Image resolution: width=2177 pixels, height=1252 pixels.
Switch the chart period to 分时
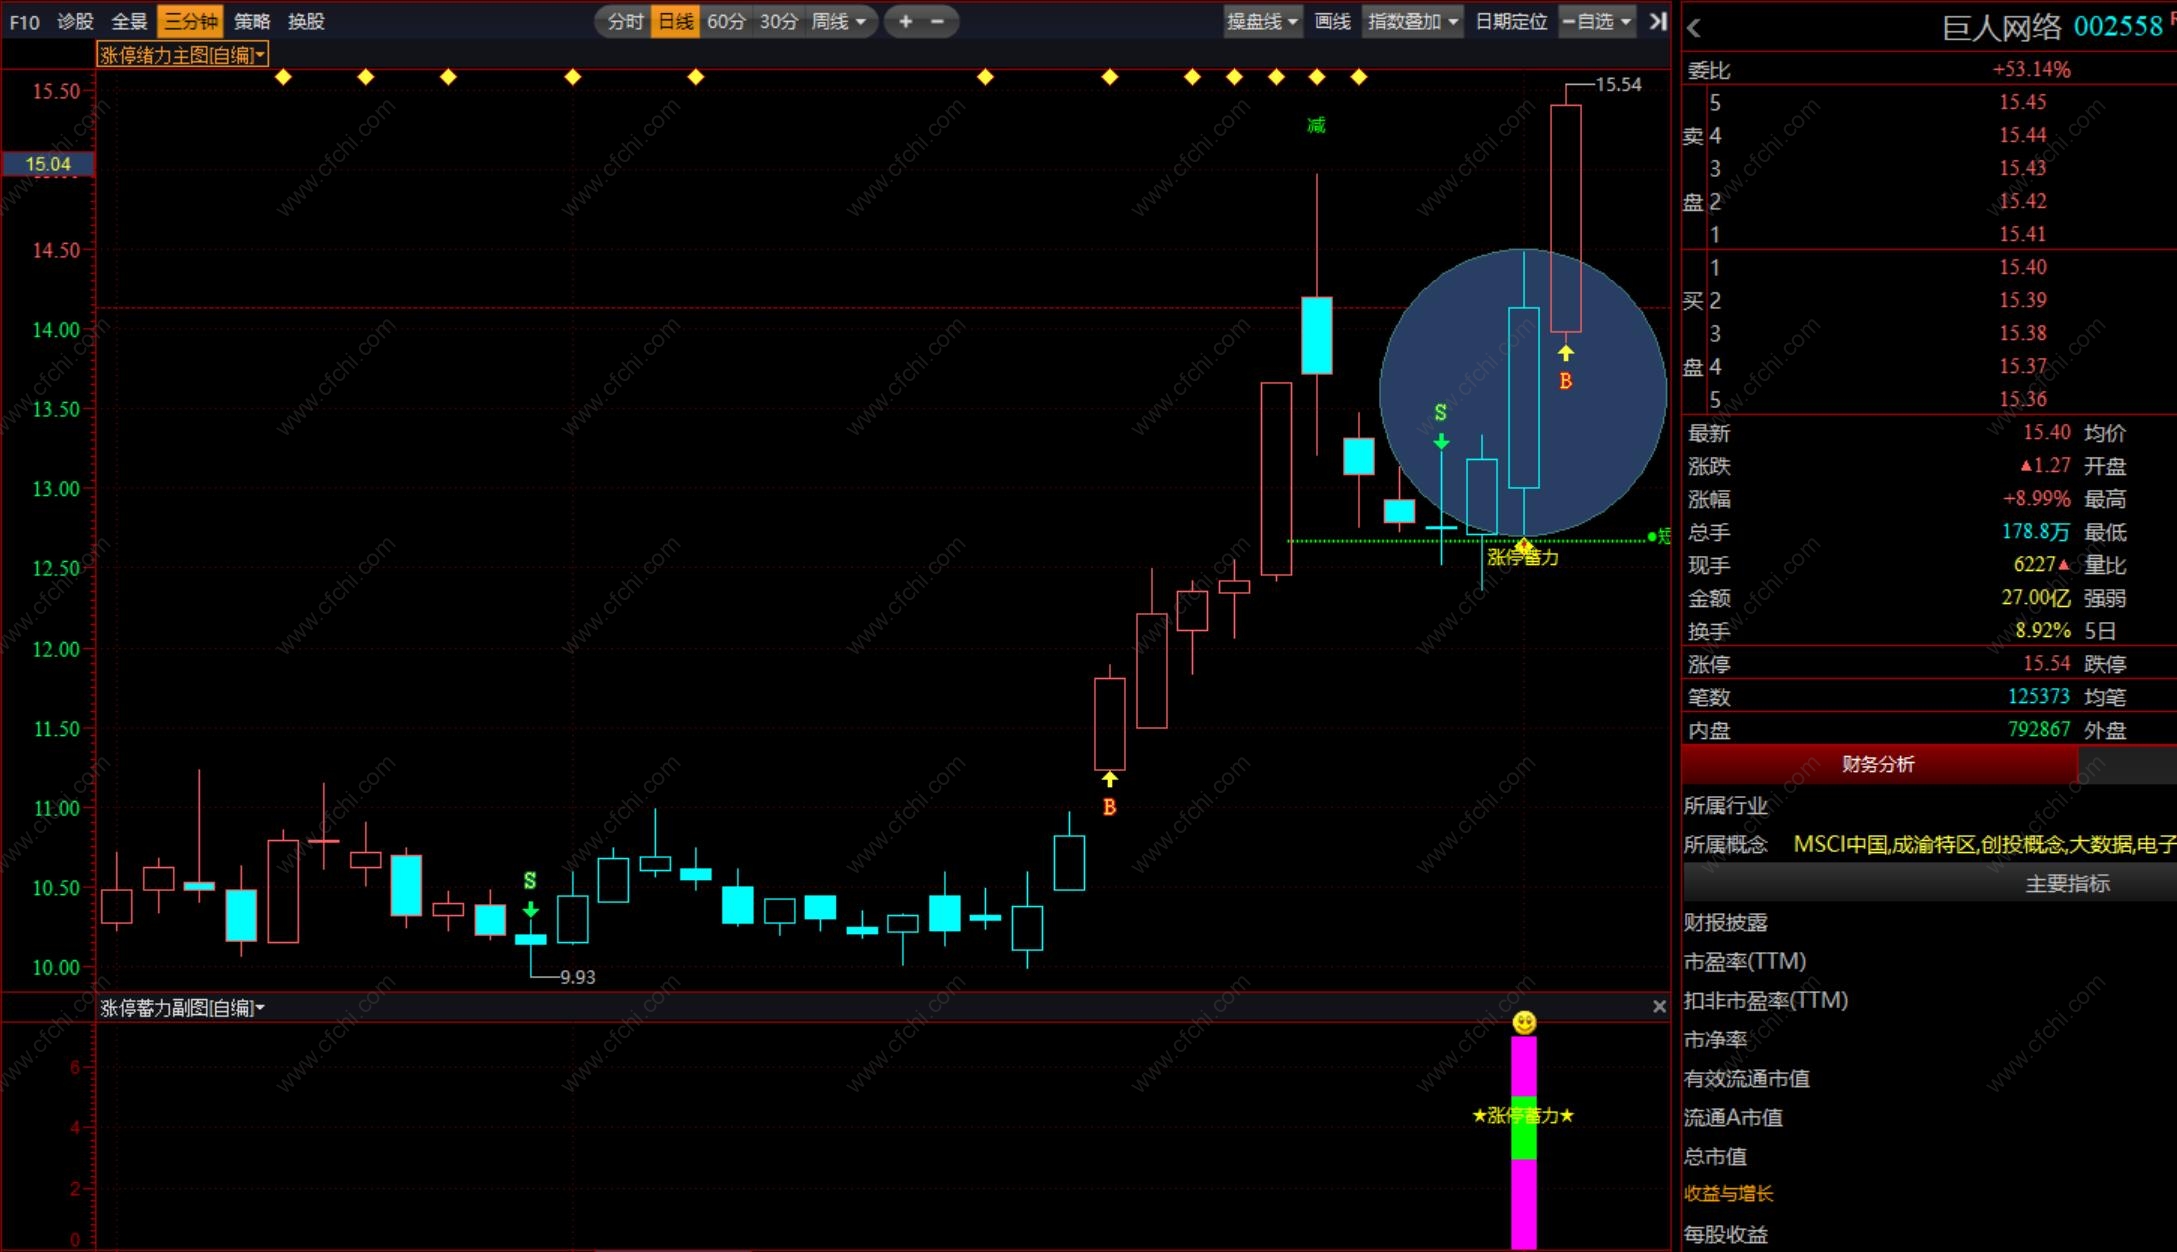[x=625, y=21]
